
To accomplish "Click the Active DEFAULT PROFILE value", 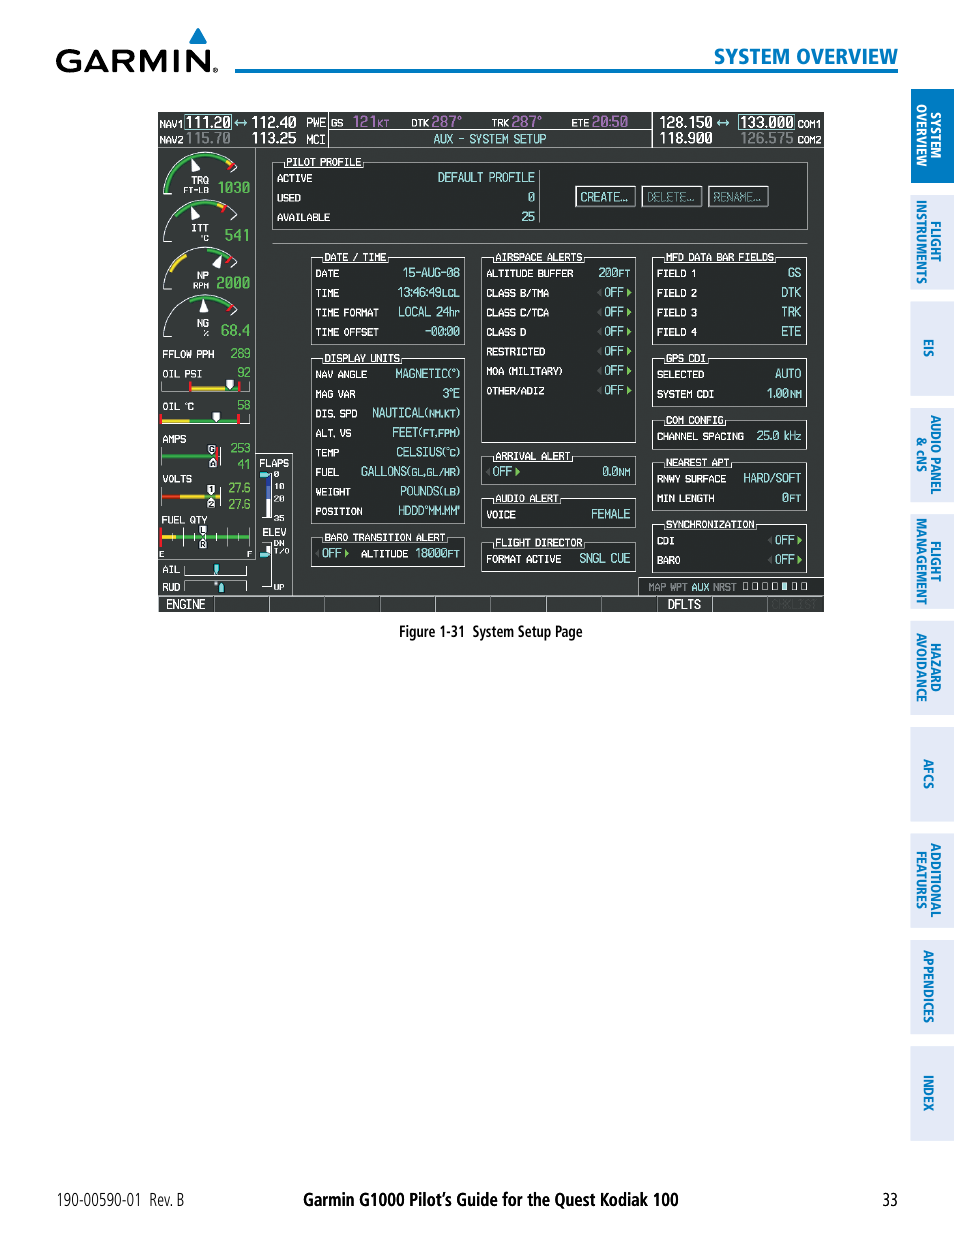I will (x=486, y=178).
